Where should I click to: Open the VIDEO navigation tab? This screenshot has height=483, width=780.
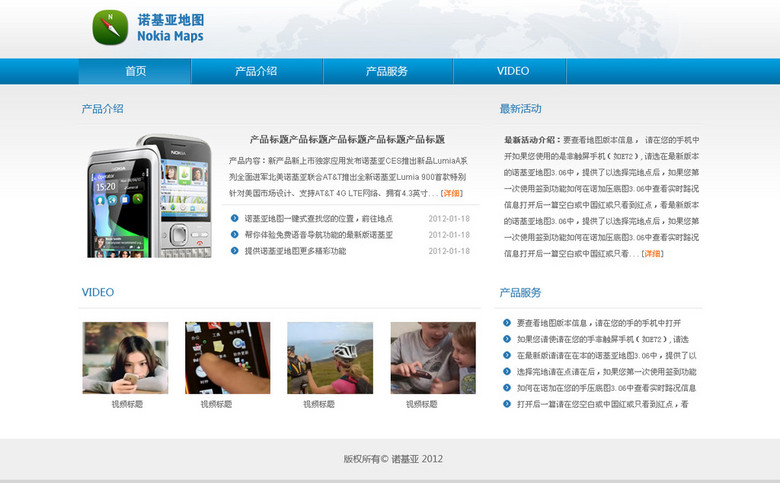[512, 71]
